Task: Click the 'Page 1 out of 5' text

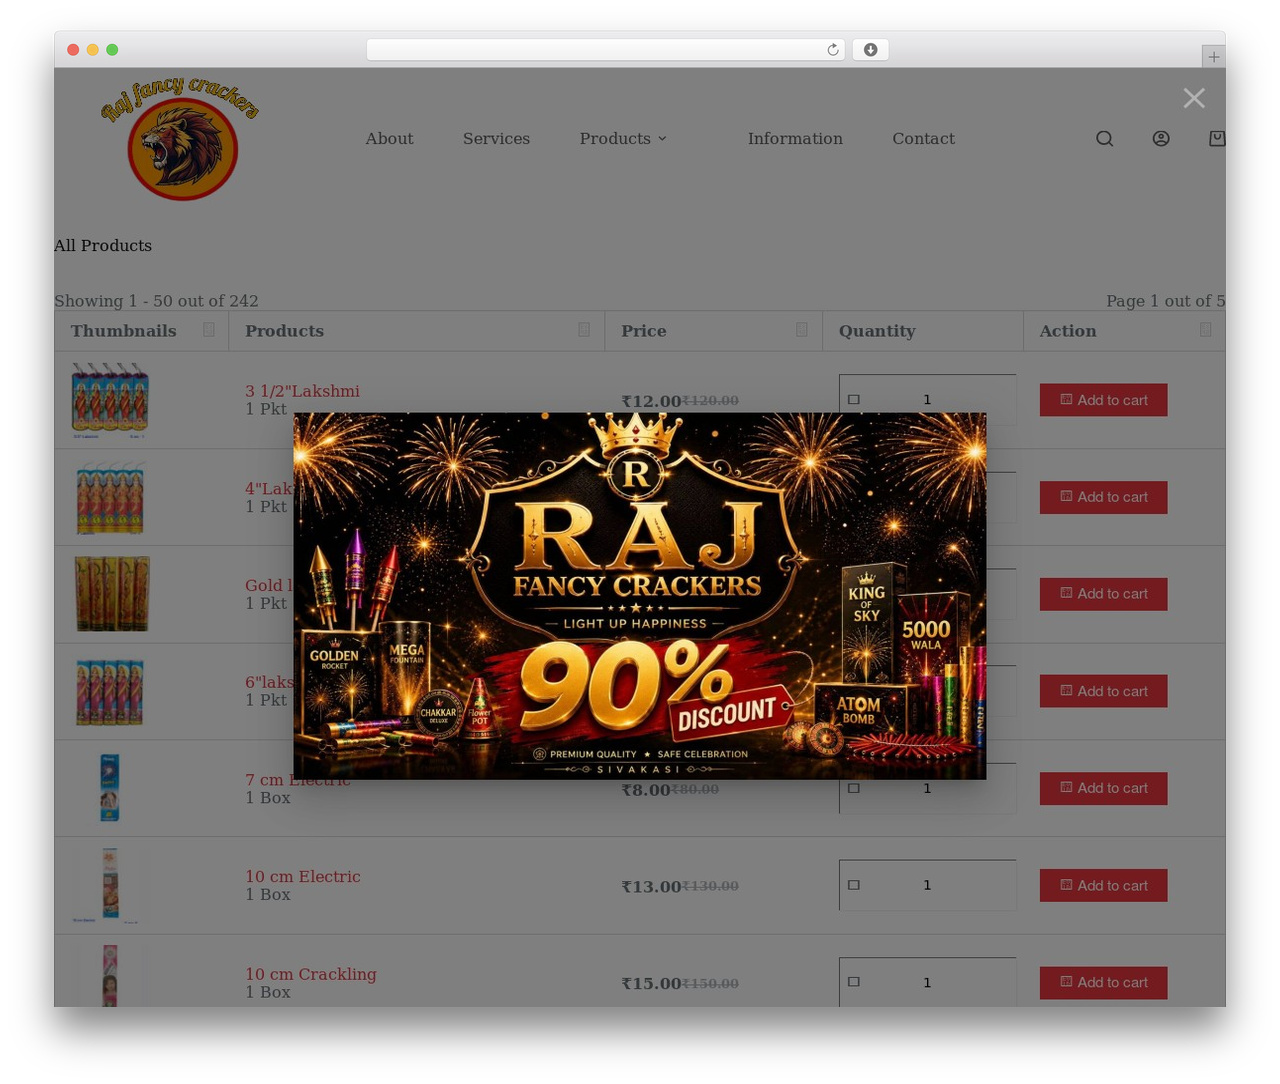Action: coord(1165,301)
